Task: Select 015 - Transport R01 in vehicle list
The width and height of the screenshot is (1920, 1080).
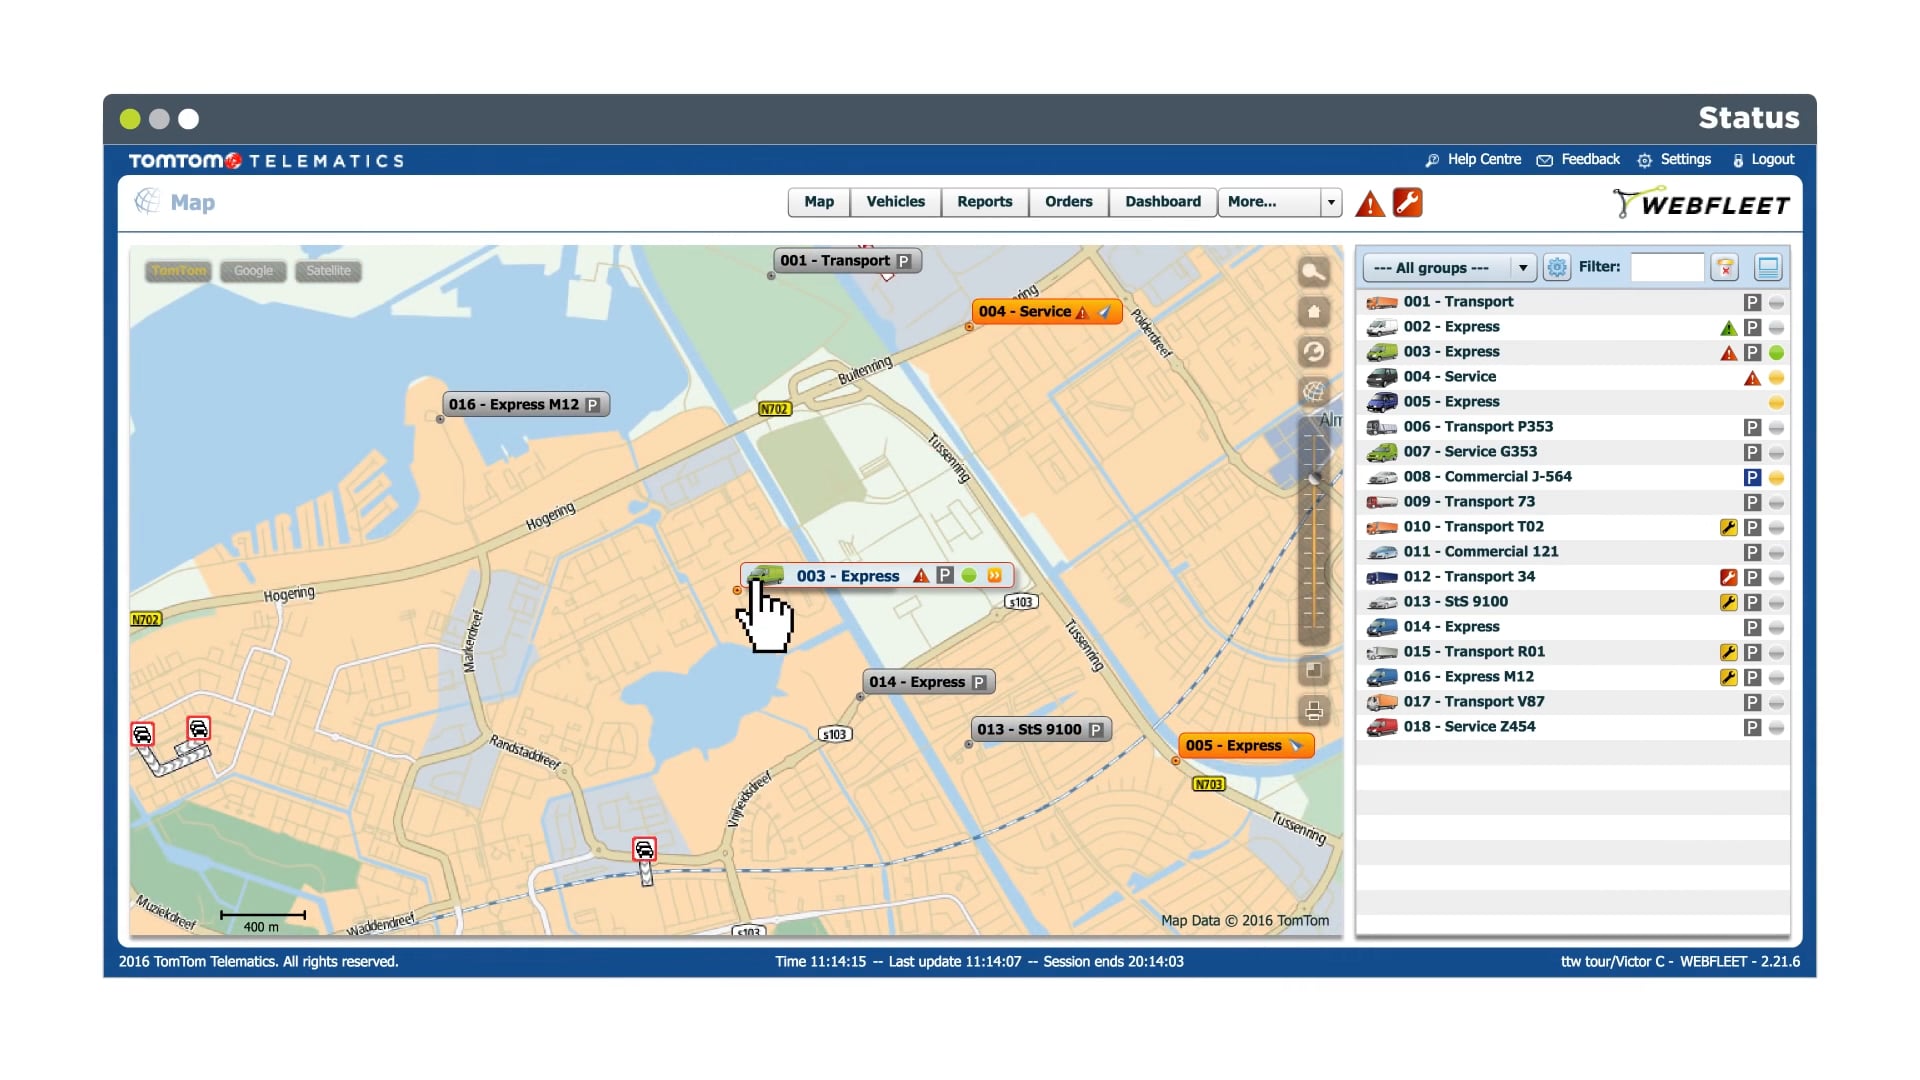Action: click(x=1574, y=652)
